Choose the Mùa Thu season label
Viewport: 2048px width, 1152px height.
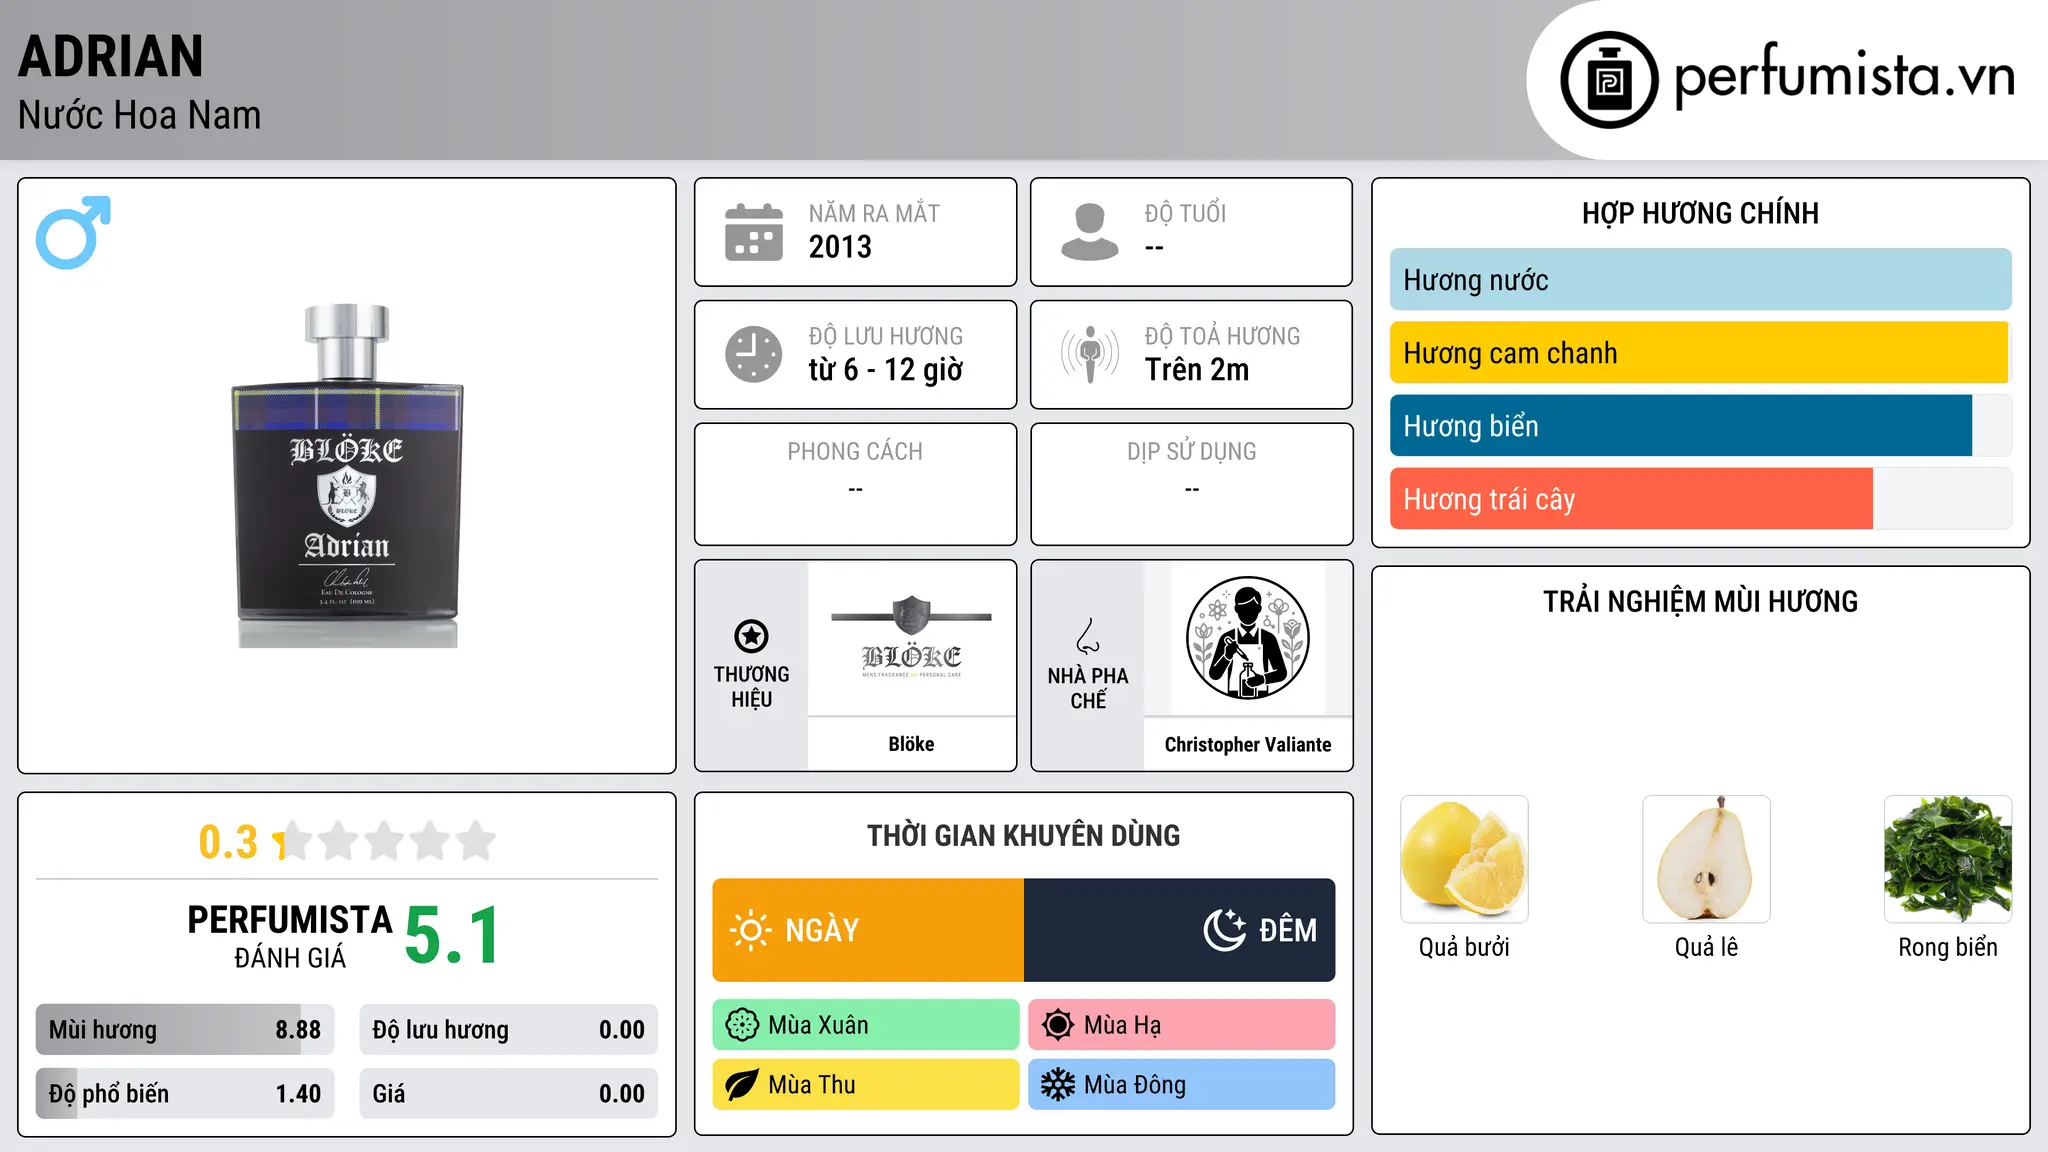(x=812, y=1085)
